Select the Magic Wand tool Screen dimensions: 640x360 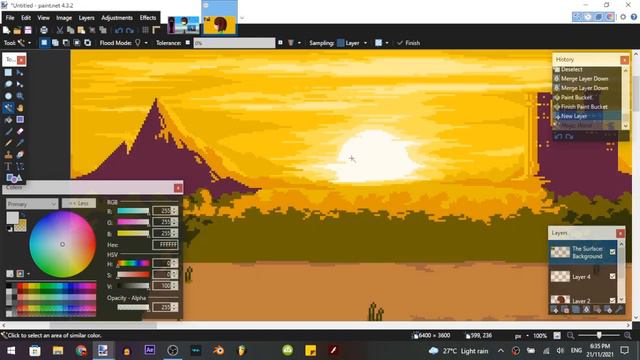pos(8,108)
